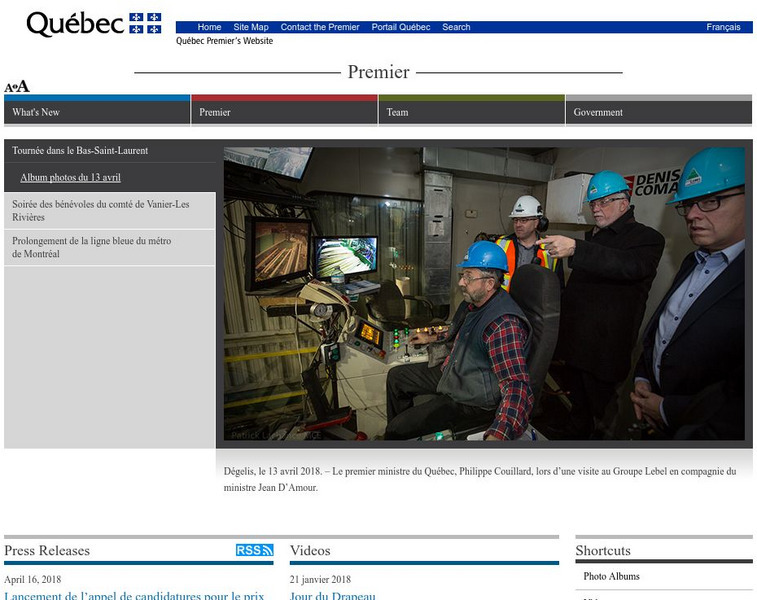Viewport: 757px width, 600px height.
Task: Click the April 16, 2018 date
Action: [x=32, y=579]
